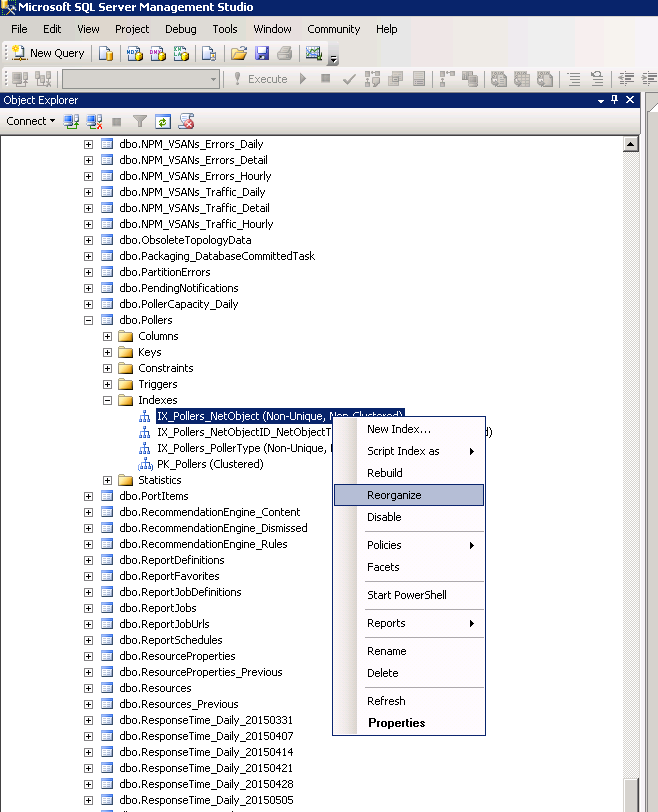Click the Object Explorer delete-script icon
Viewport: 658px width, 812px height.
(x=186, y=122)
